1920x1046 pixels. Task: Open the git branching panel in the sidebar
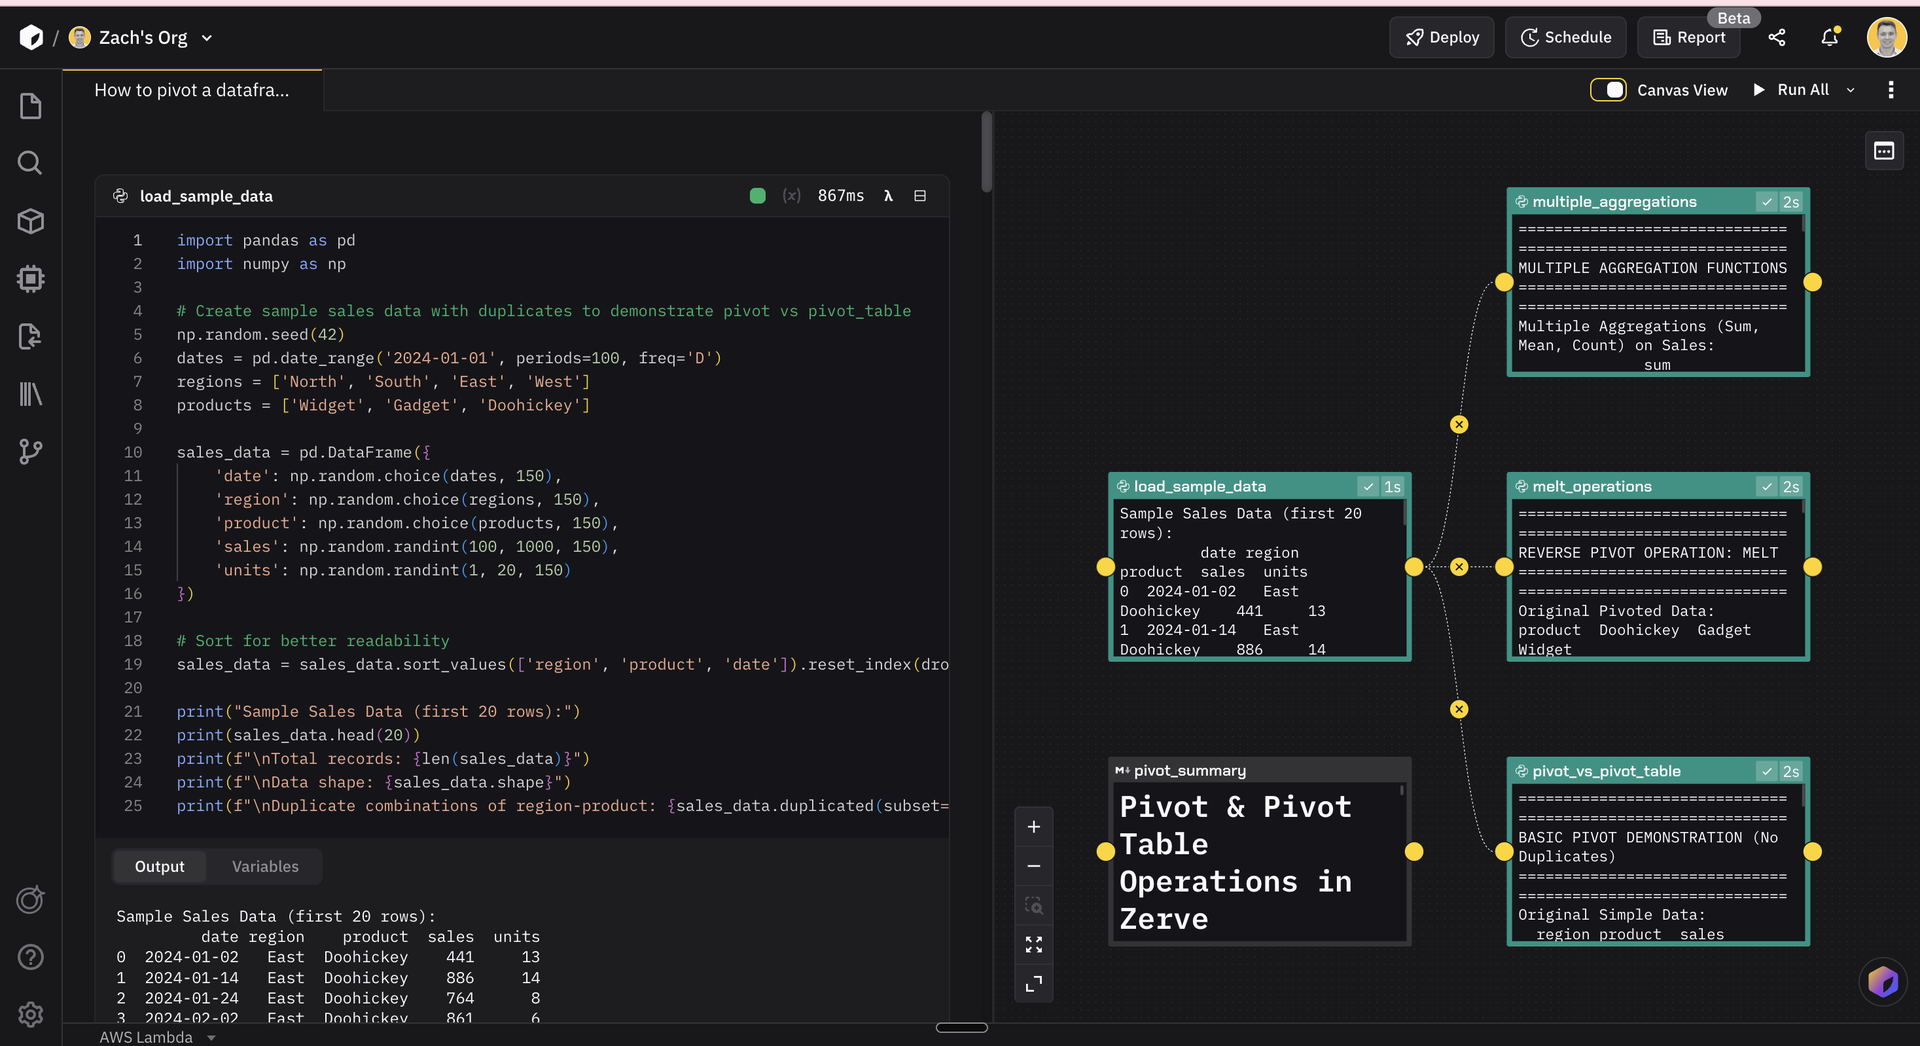(30, 452)
